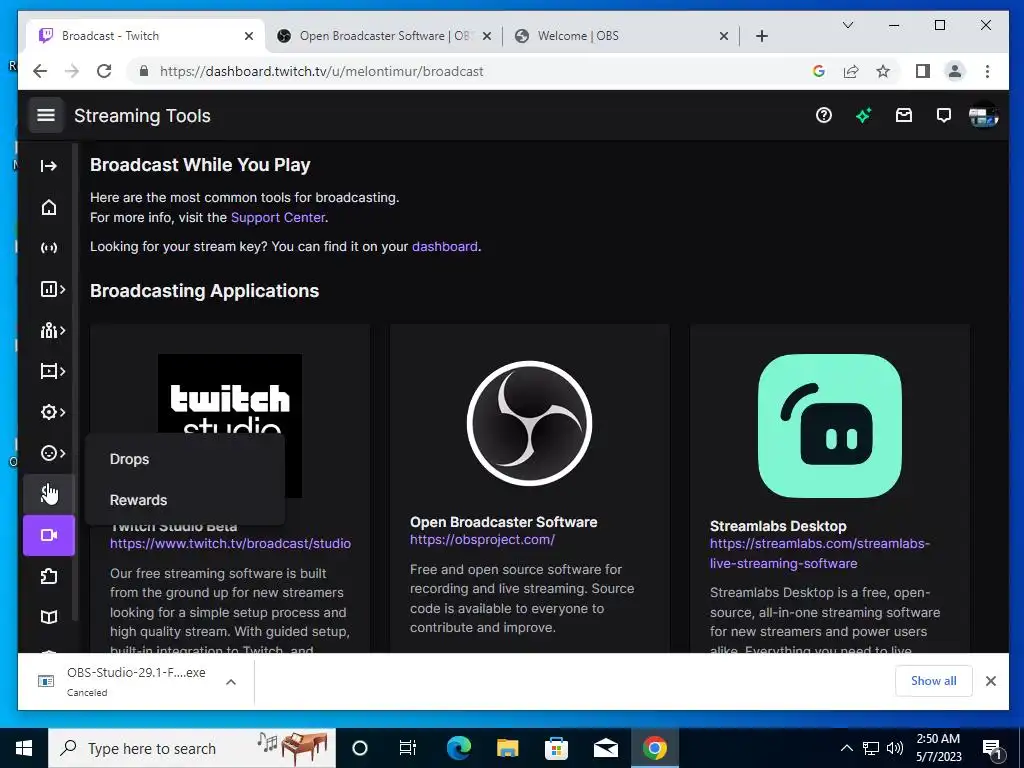Expand OBS-Studio download options arrow
Viewport: 1024px width, 768px height.
pos(231,682)
